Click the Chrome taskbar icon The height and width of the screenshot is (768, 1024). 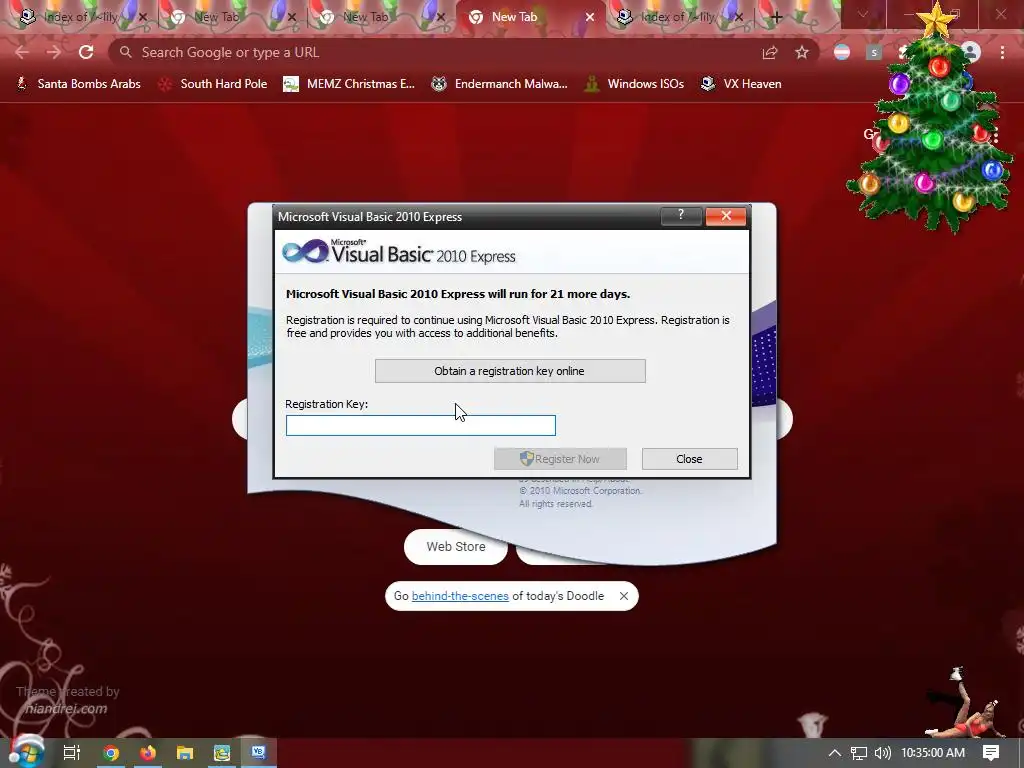click(110, 753)
